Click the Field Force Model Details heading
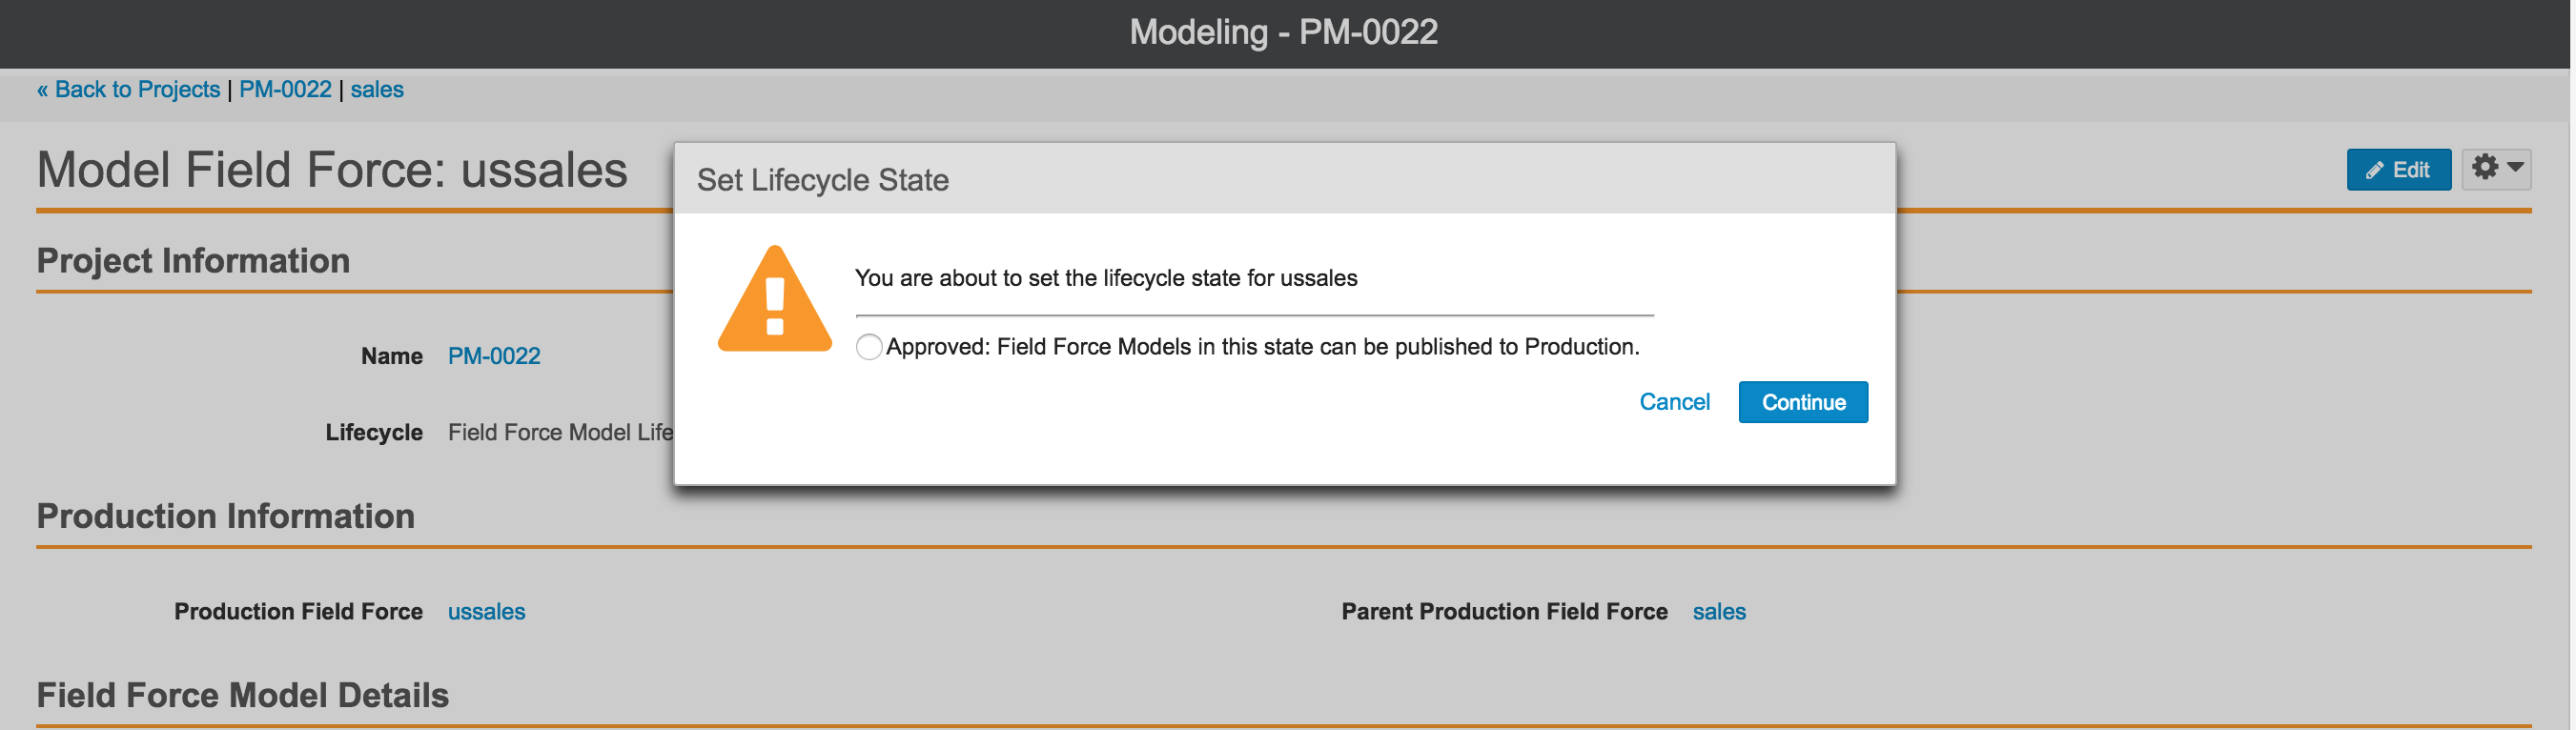Image resolution: width=2576 pixels, height=730 pixels. coord(243,696)
